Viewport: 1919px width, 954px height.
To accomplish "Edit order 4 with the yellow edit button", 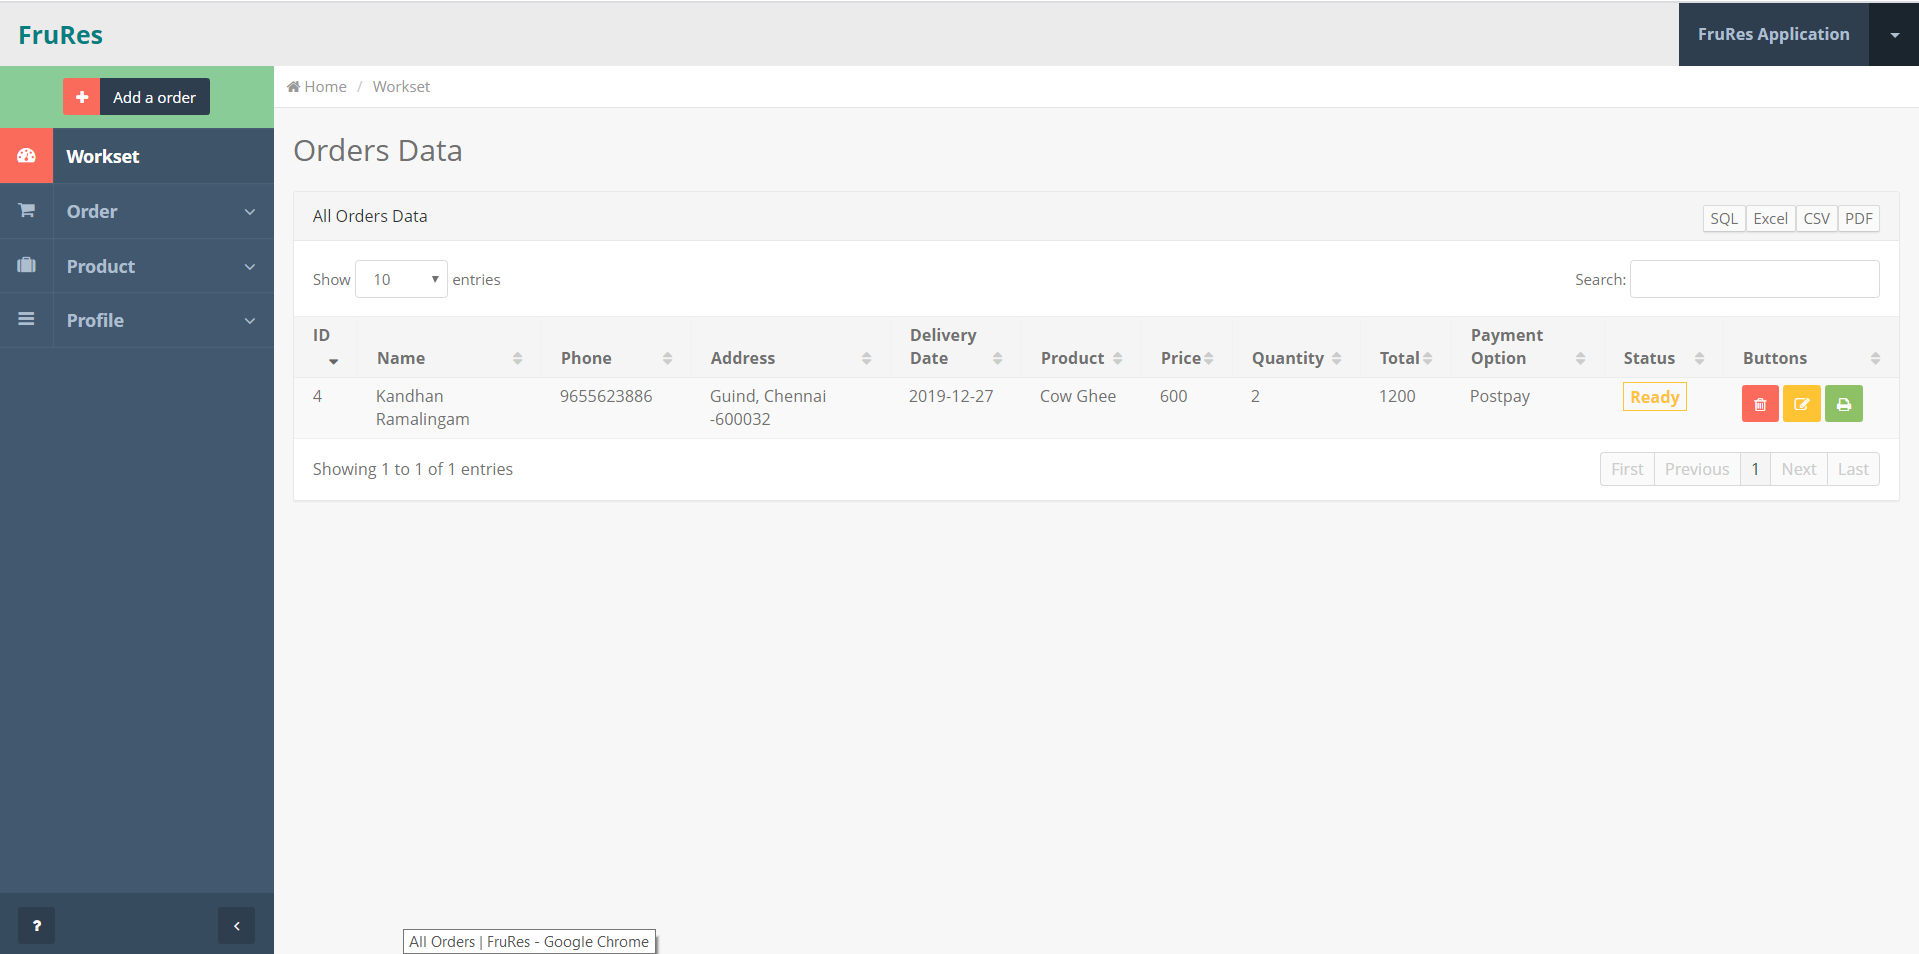I will [x=1801, y=404].
